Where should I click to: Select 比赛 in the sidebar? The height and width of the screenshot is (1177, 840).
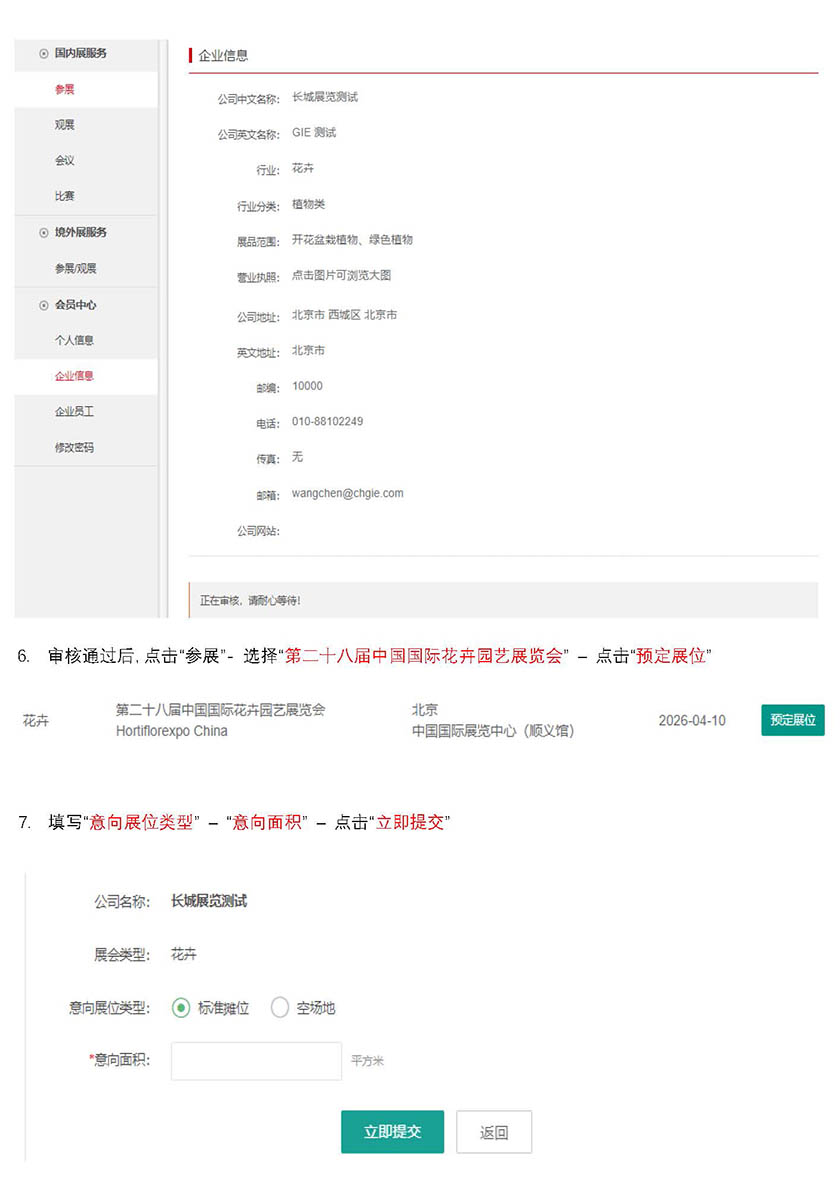(65, 197)
